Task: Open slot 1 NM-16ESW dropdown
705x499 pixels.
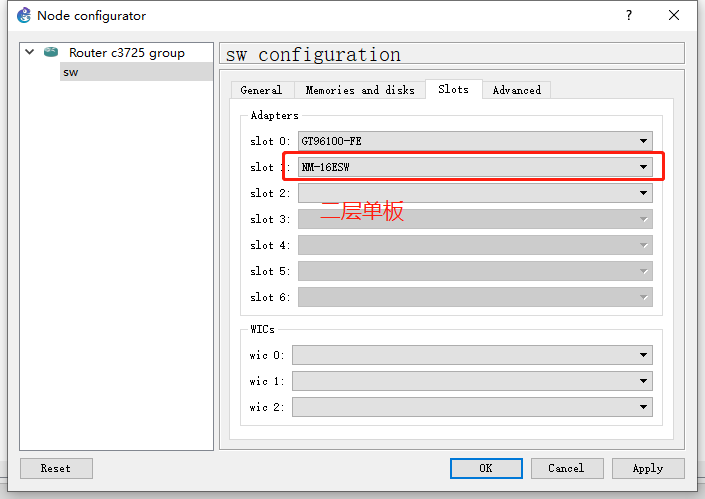Action: coord(475,167)
